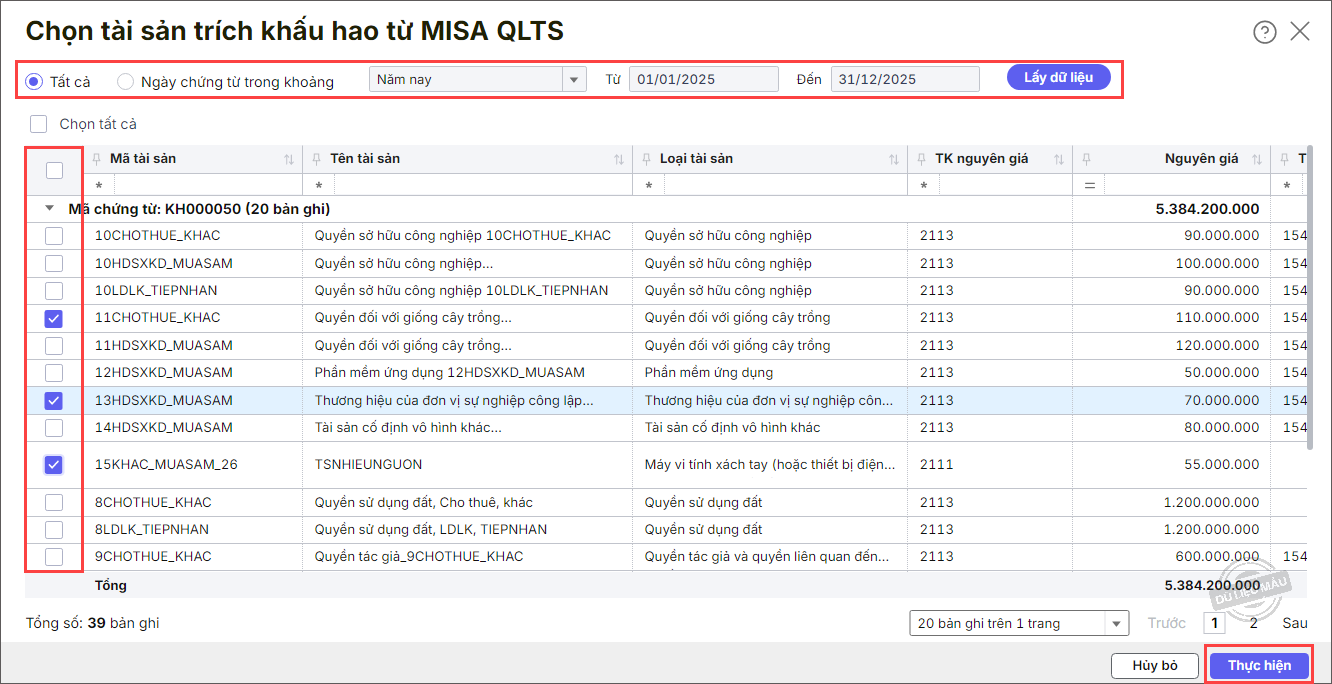Open filter operator for Mã tài sản
The height and width of the screenshot is (684, 1332).
pyautogui.click(x=99, y=185)
